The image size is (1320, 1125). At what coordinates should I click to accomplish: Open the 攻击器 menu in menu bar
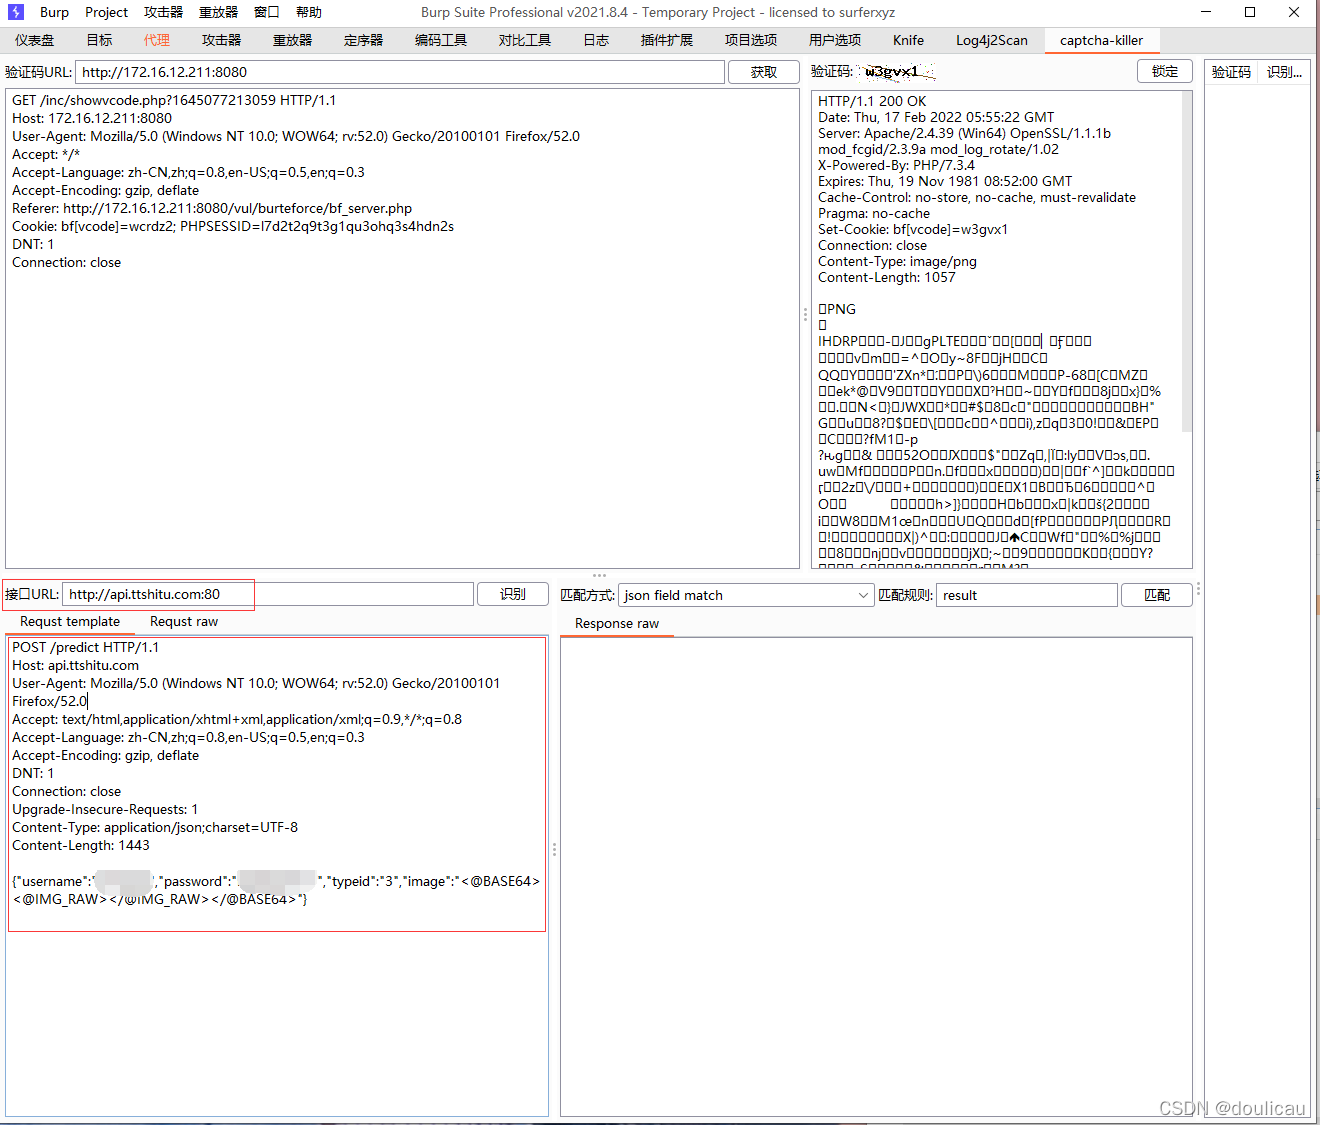point(163,12)
